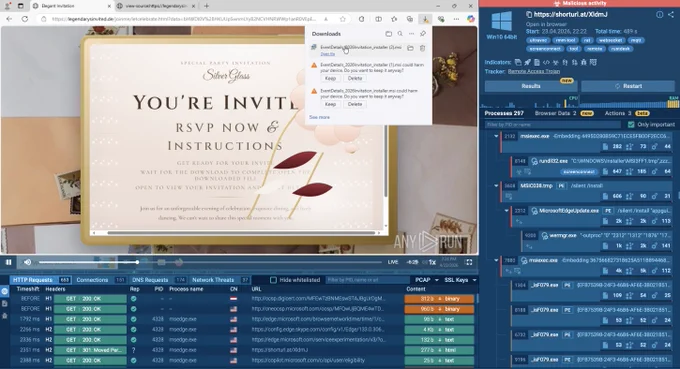The width and height of the screenshot is (680, 369).
Task: Select the Elegant Invitation browser tab
Action: coord(72,6)
